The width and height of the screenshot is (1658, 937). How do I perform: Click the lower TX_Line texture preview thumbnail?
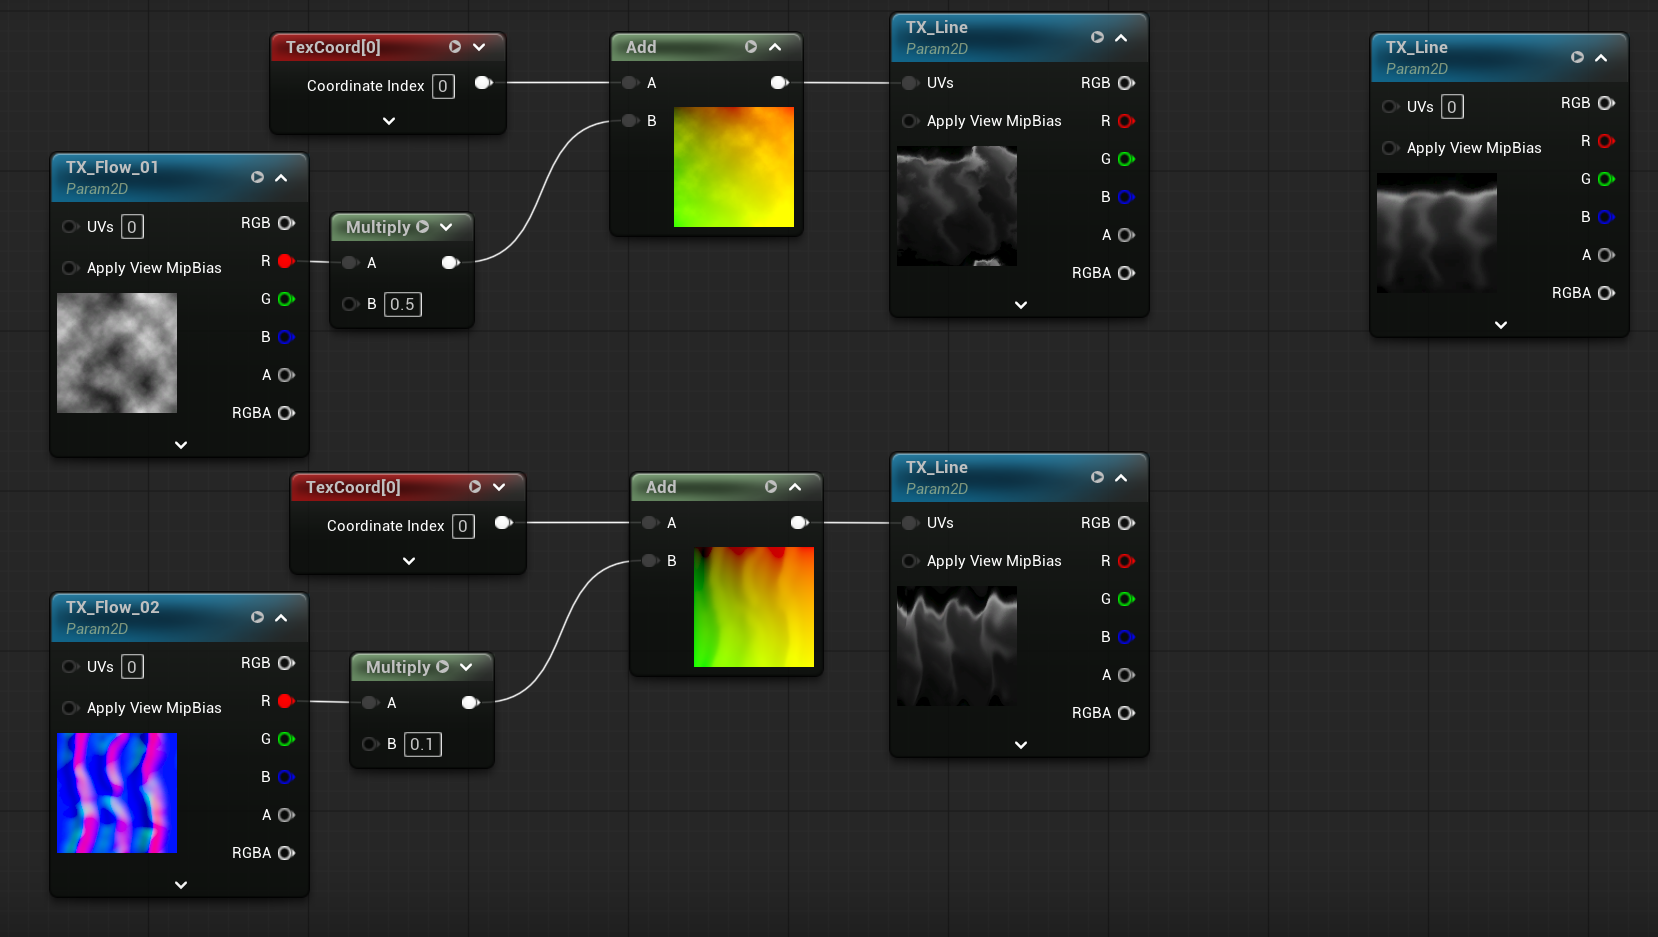[x=957, y=646]
